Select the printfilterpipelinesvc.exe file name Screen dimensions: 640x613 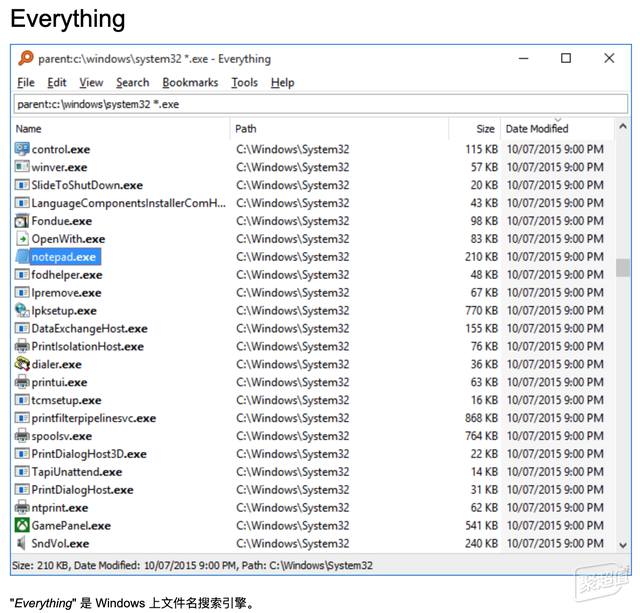click(x=94, y=418)
